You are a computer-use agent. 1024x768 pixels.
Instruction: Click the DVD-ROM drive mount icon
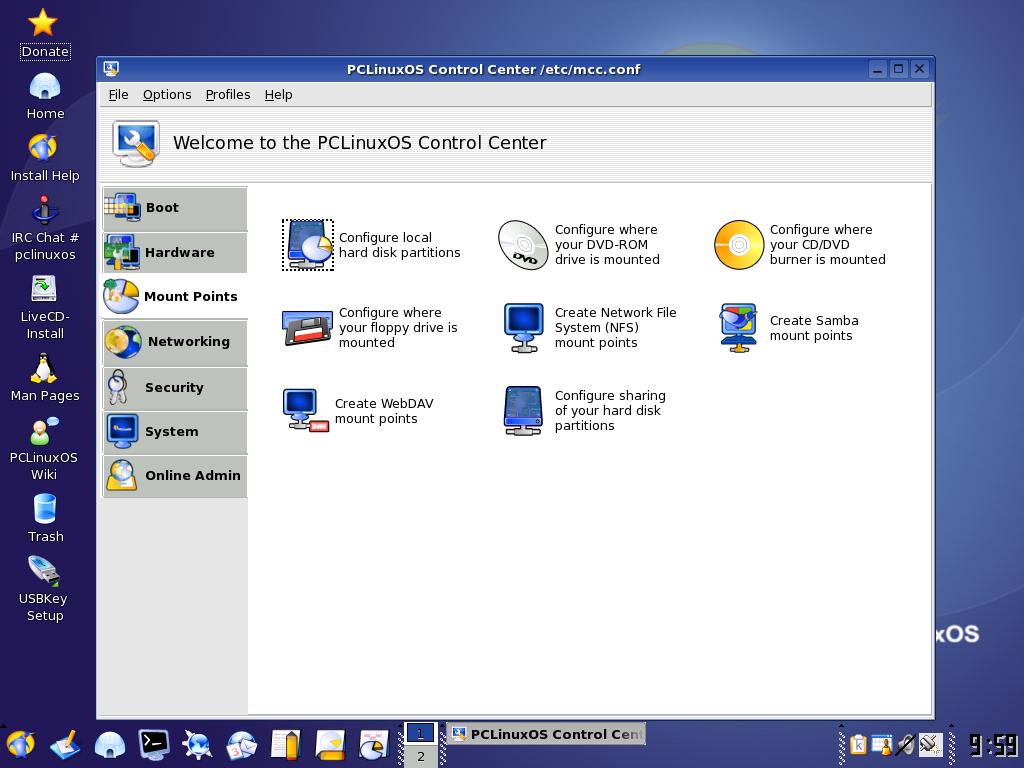click(523, 245)
